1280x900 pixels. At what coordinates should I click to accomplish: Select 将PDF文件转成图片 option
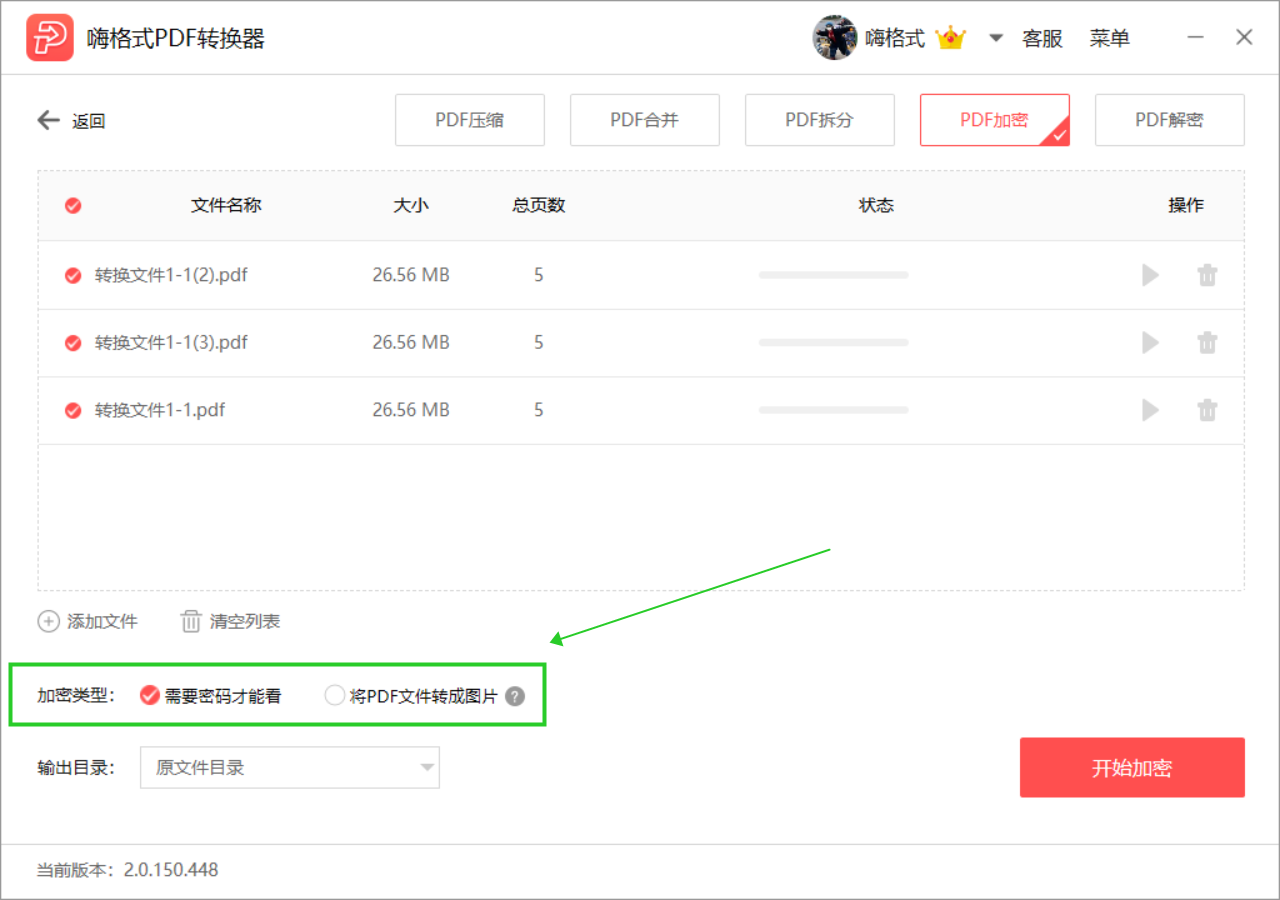[334, 696]
